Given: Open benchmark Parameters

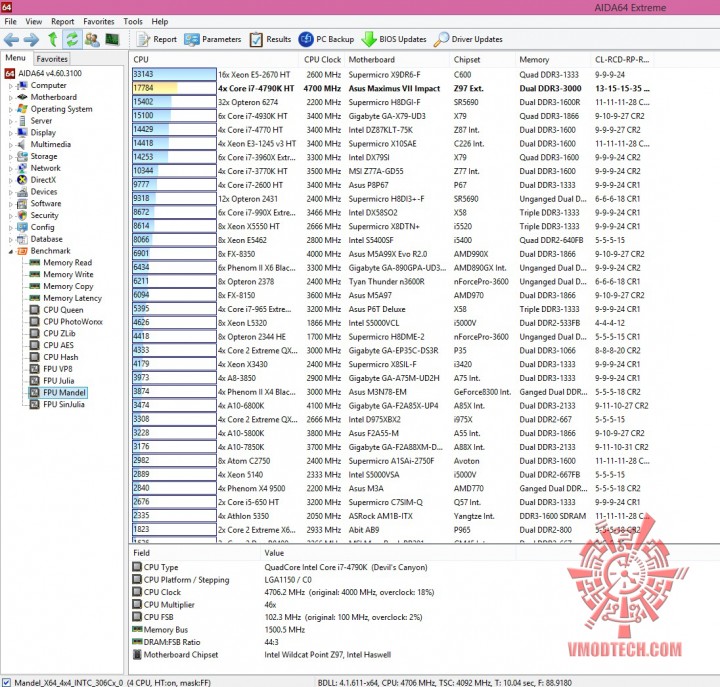Looking at the screenshot, I should [213, 39].
